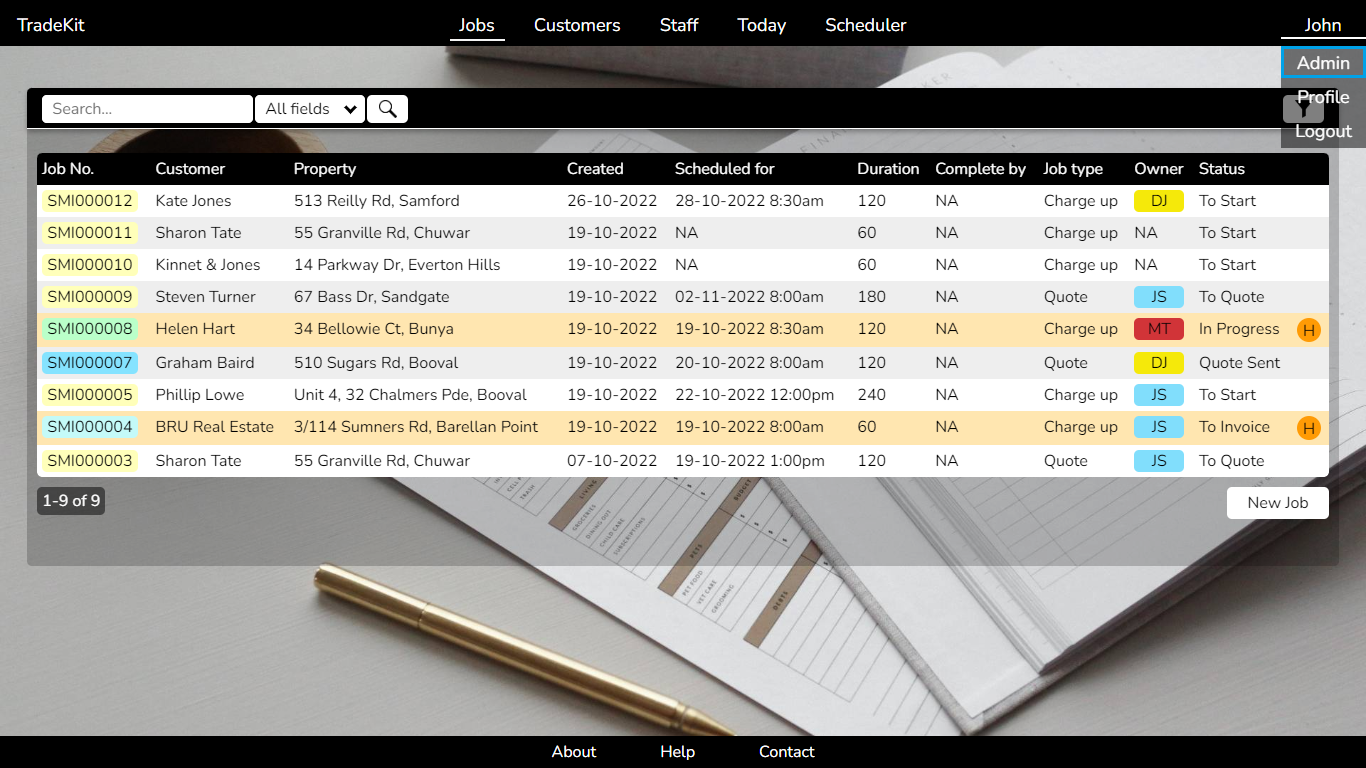Click the JS owner badge for Phillip Lowe
Image resolution: width=1366 pixels, height=768 pixels.
[1158, 395]
